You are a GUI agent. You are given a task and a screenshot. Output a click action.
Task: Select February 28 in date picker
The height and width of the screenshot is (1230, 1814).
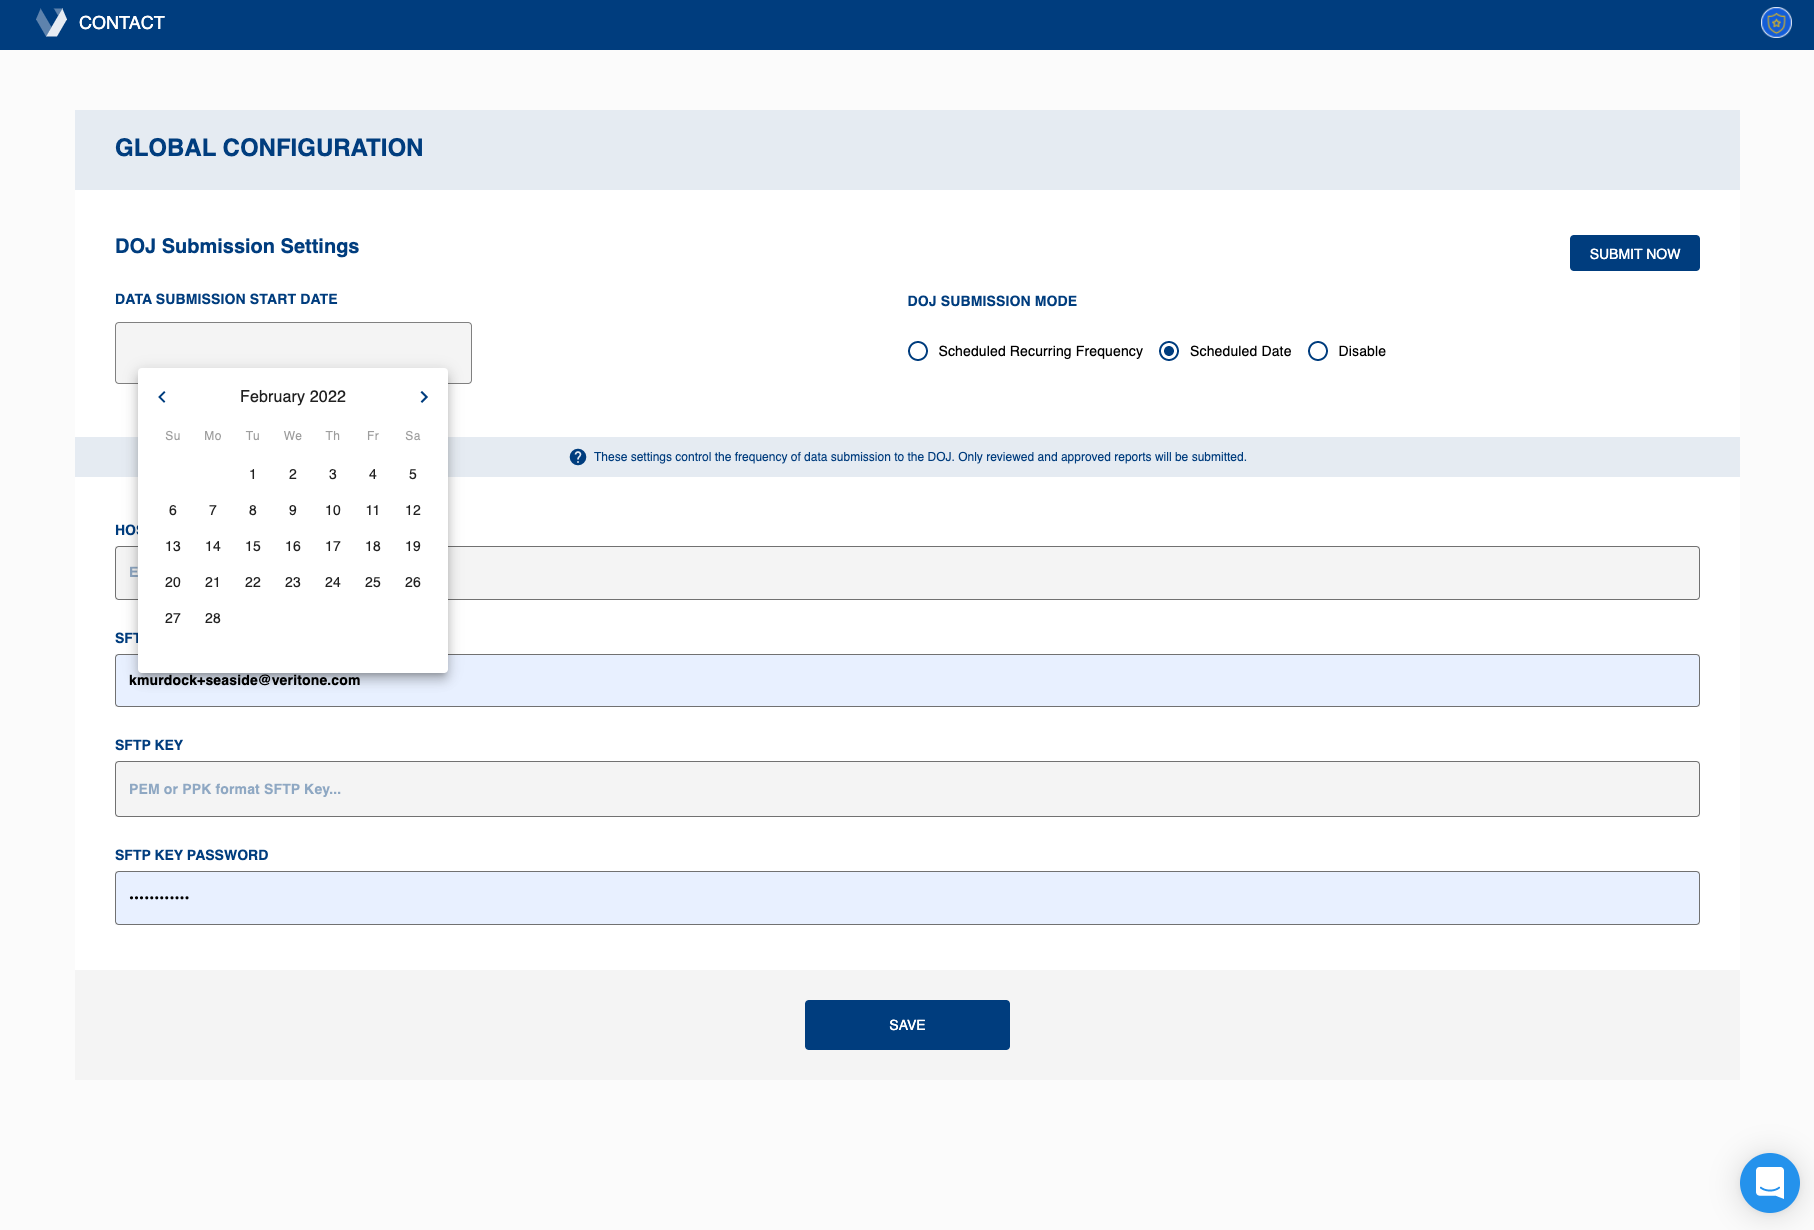coord(213,618)
